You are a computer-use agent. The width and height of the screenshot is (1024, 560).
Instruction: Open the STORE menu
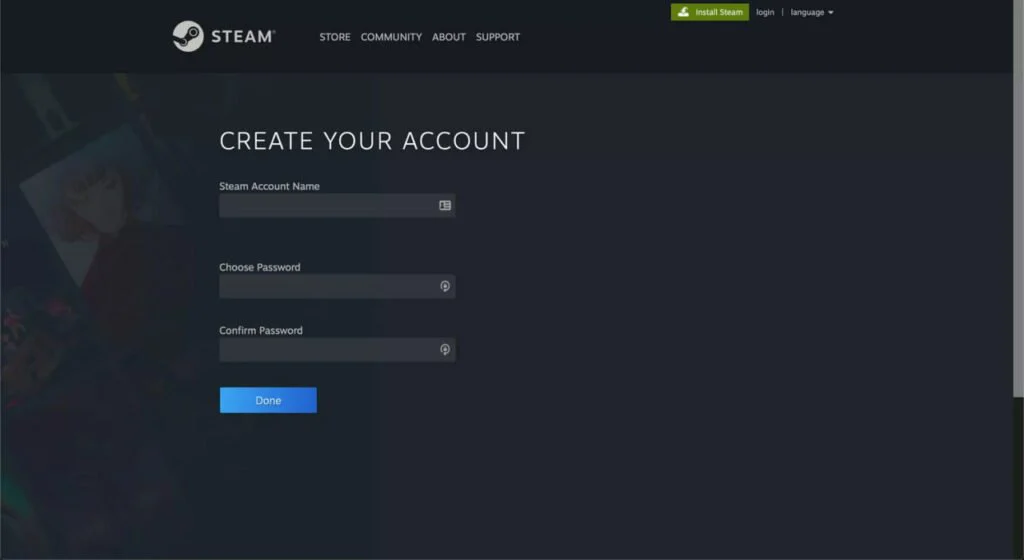(x=335, y=37)
